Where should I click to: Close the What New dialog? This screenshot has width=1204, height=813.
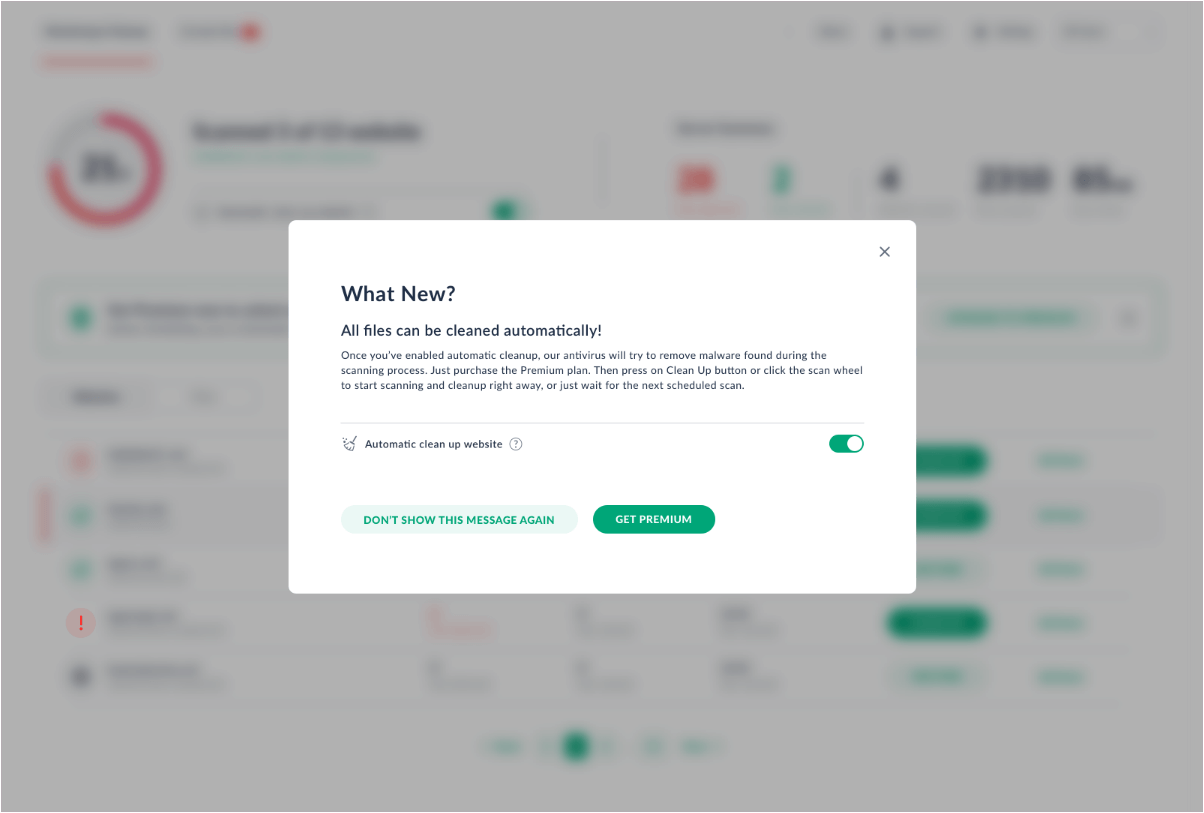884,252
